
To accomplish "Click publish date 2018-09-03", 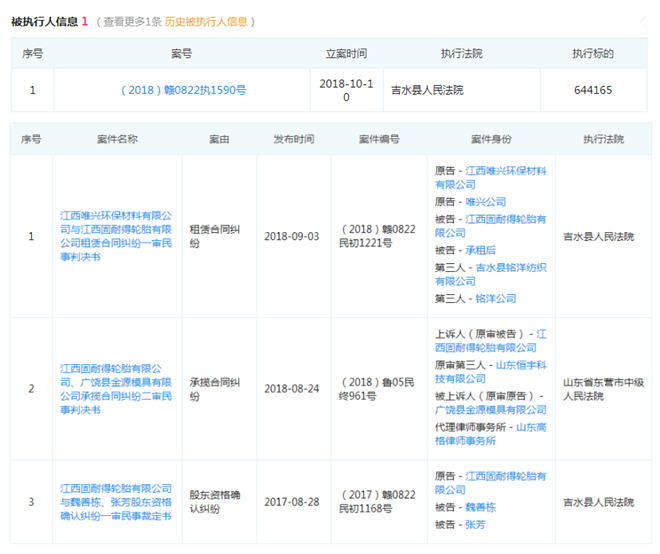I will point(292,236).
